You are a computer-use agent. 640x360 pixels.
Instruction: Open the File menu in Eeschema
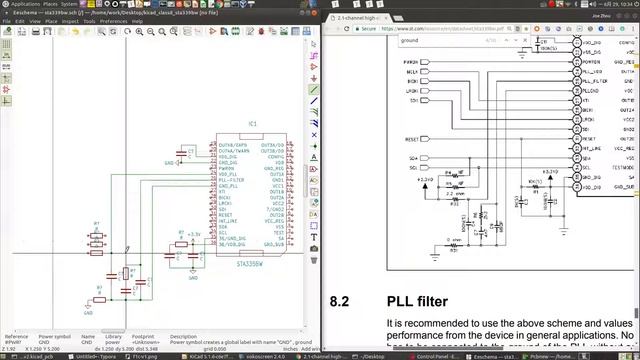7,21
